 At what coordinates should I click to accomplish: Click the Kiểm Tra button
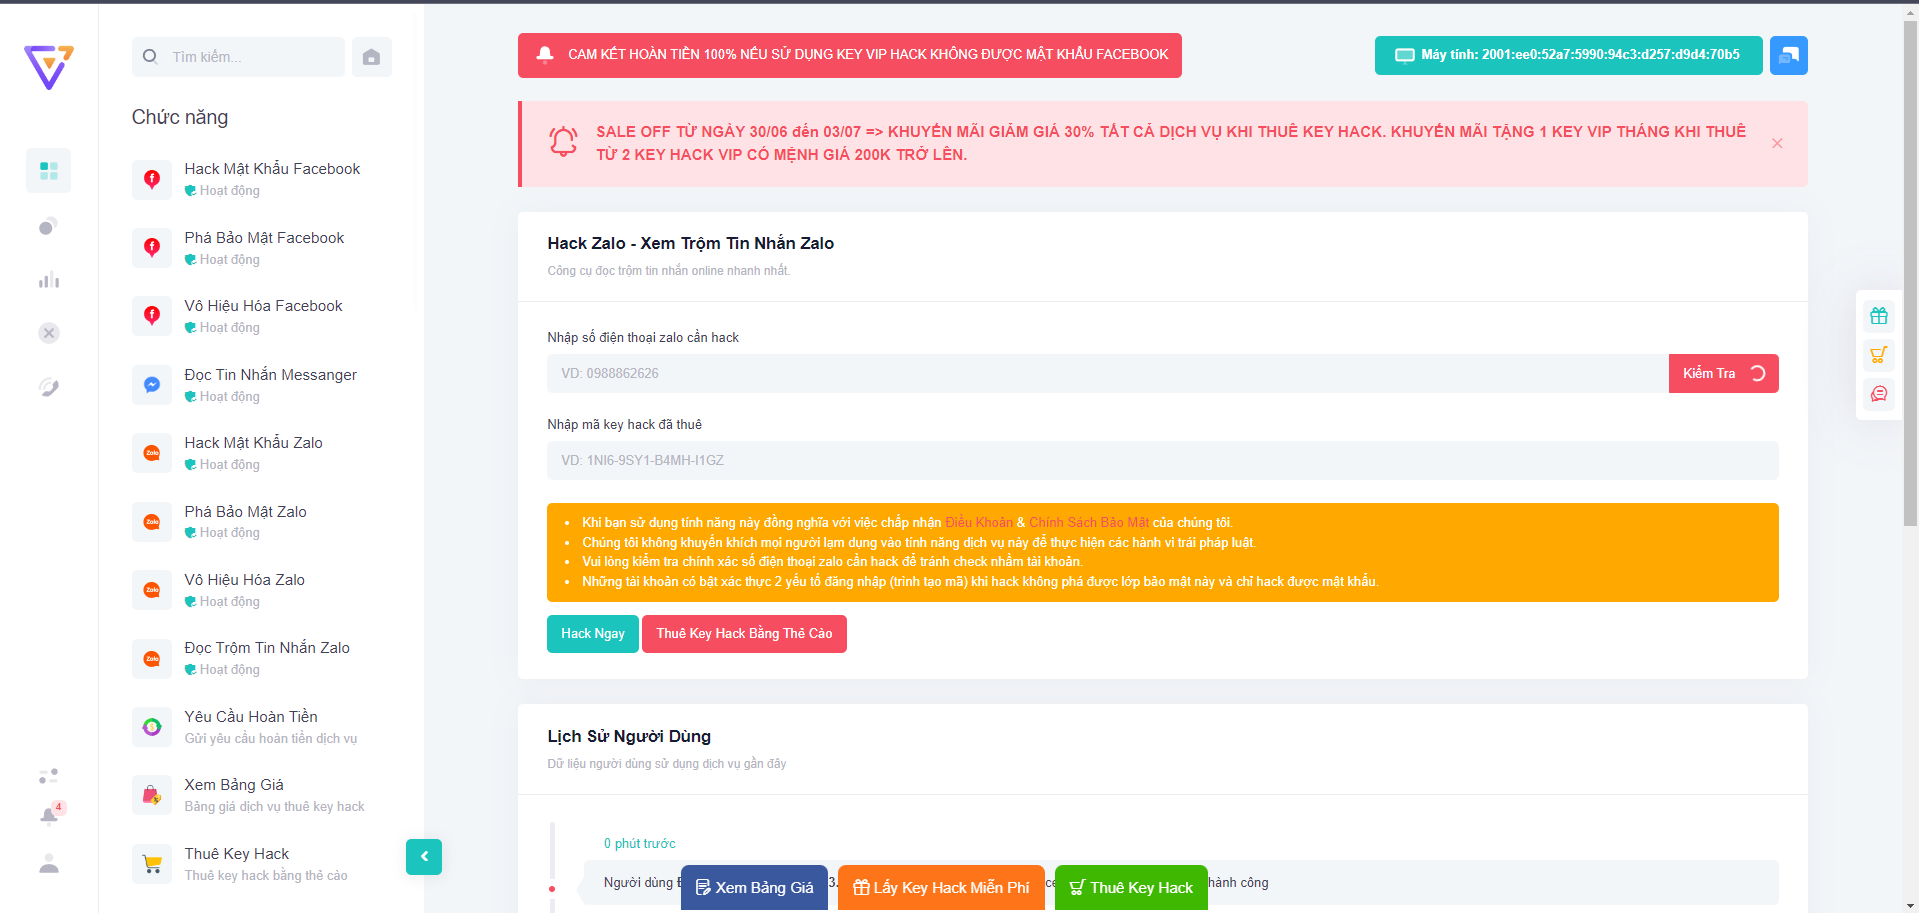[1723, 373]
